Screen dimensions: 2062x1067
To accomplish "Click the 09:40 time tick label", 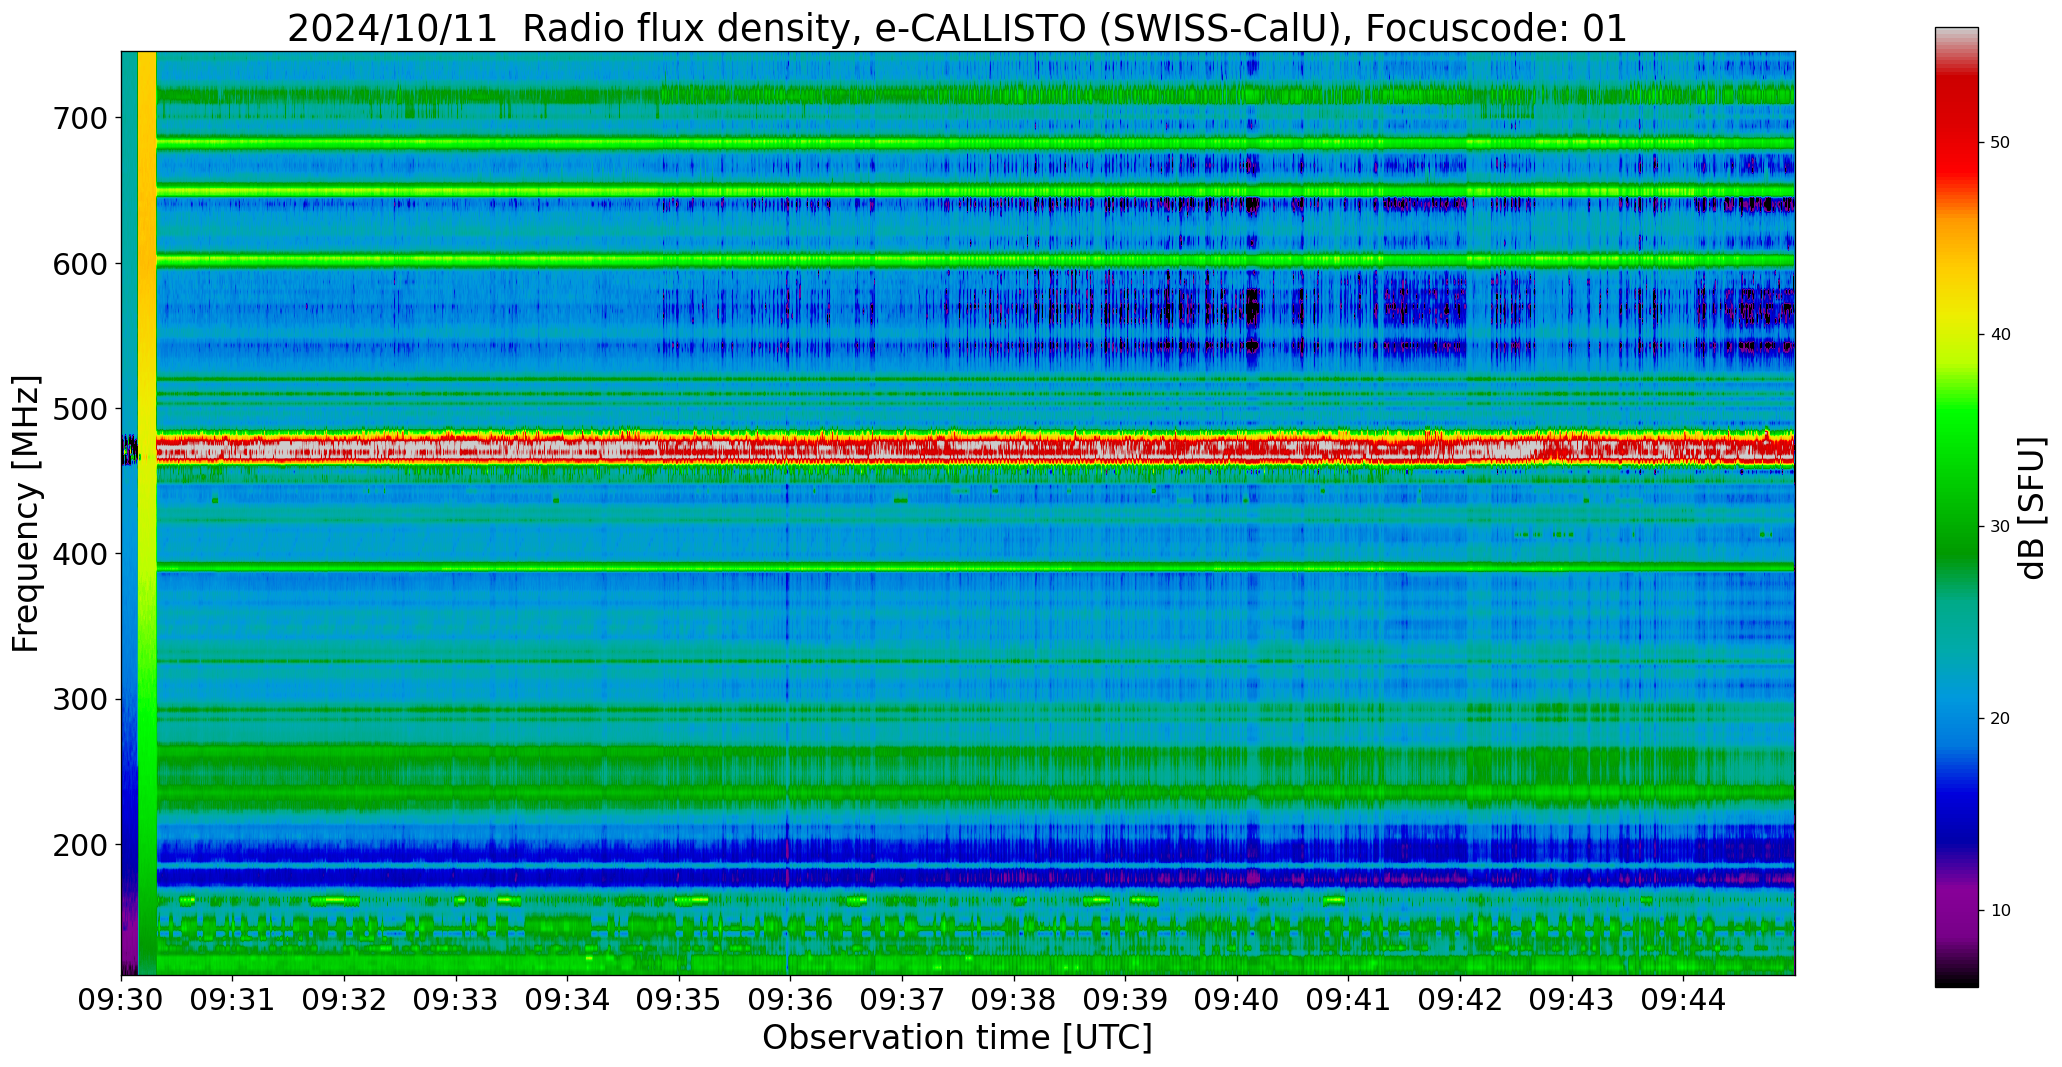I will tap(1238, 999).
